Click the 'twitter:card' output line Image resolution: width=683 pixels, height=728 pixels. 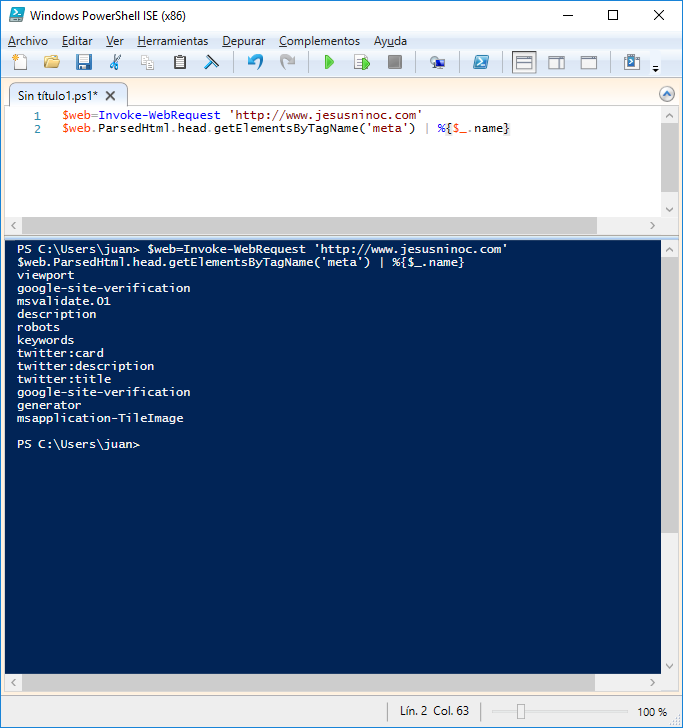tap(60, 353)
